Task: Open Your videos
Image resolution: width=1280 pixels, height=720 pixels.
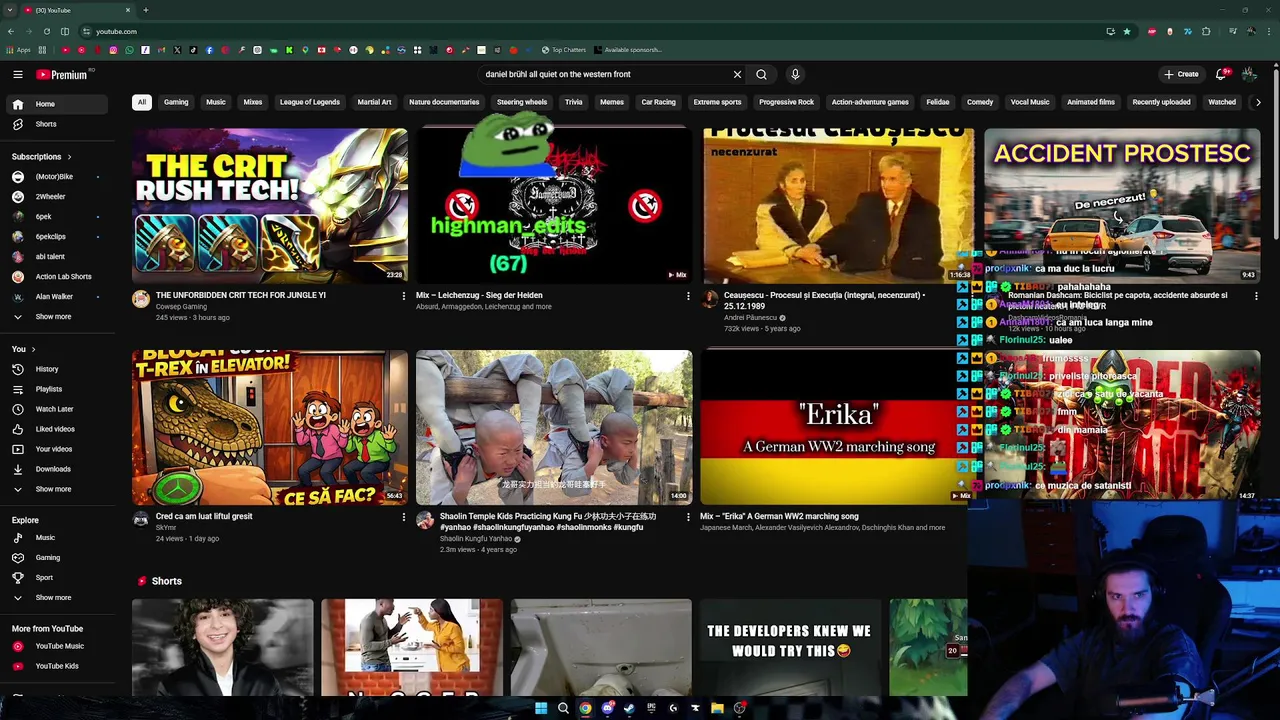Action: (58, 449)
